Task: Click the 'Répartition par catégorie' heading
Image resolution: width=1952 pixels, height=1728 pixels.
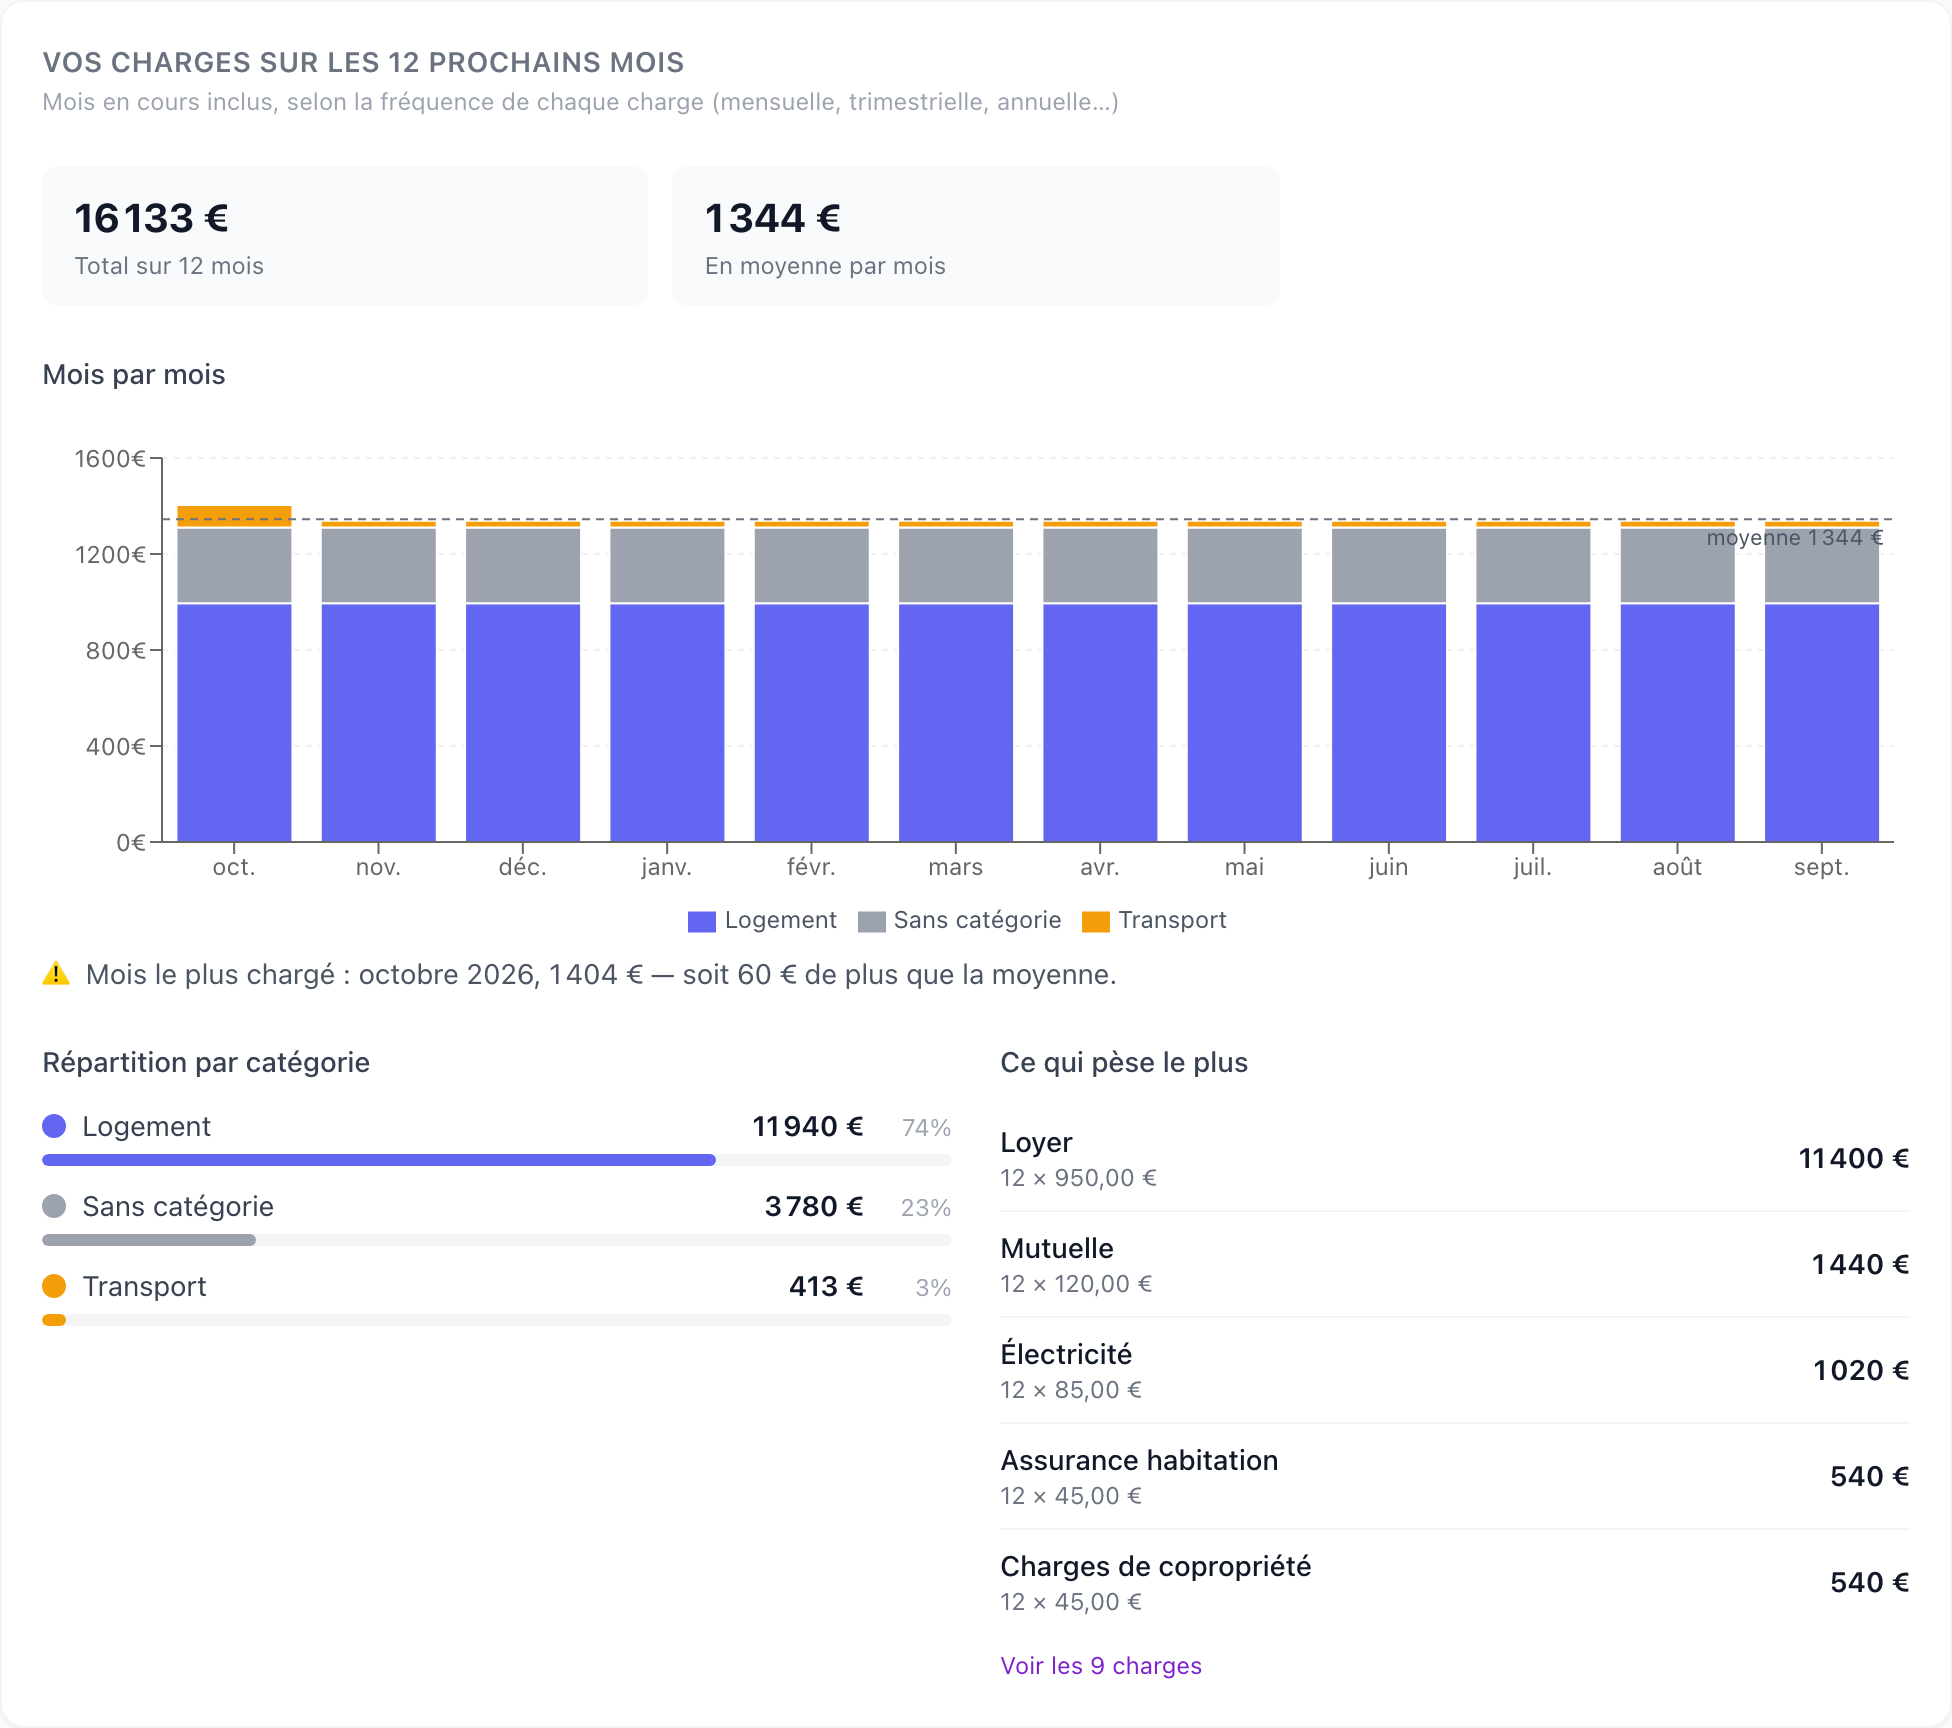Action: click(206, 1062)
